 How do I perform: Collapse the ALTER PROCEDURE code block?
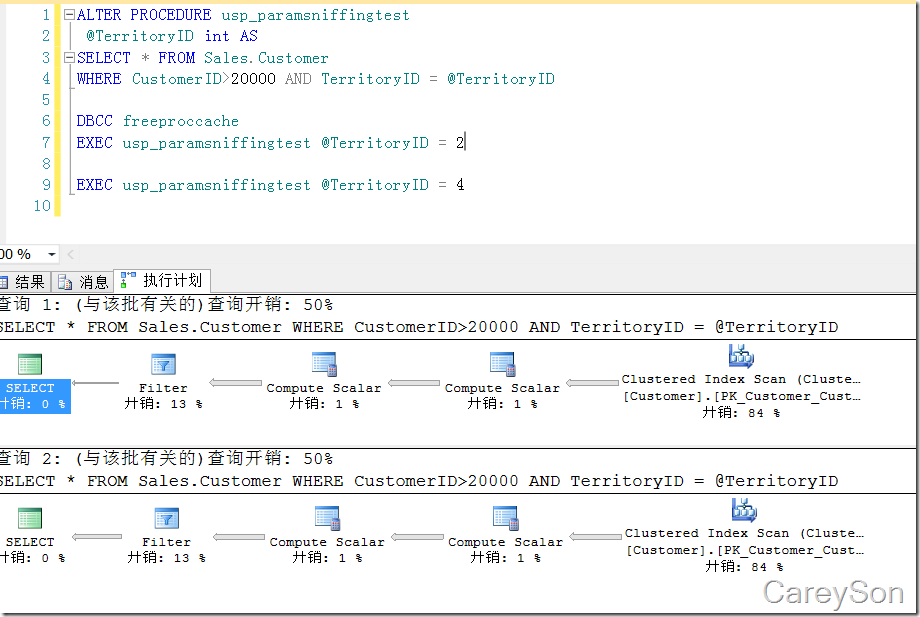(x=68, y=16)
